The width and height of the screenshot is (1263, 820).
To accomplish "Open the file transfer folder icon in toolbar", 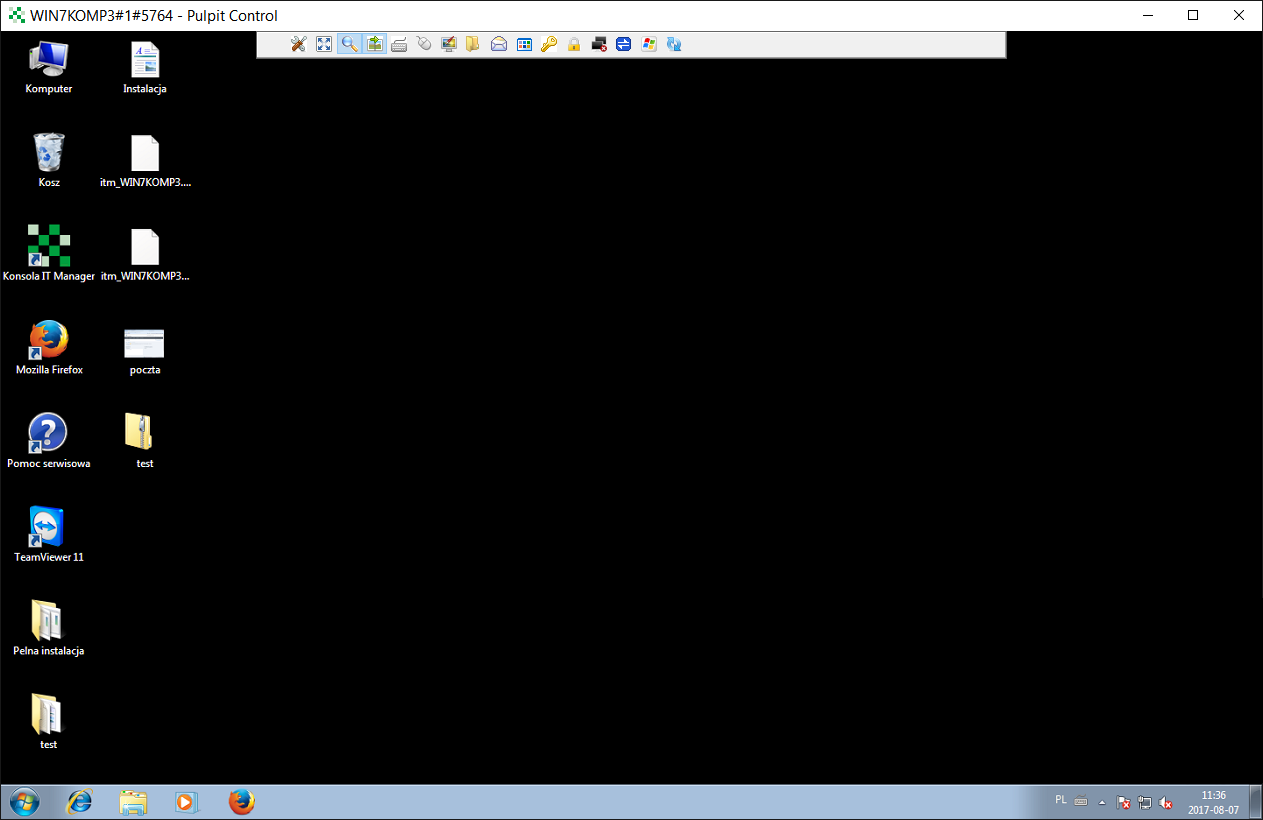I will point(473,44).
